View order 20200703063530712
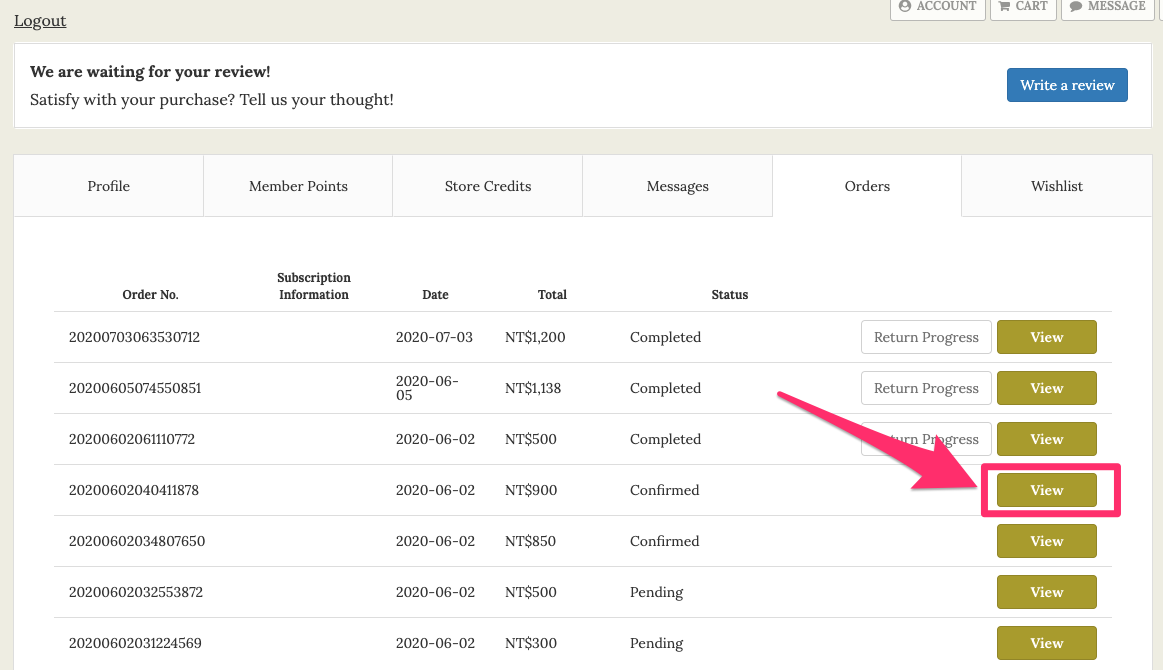 tap(1047, 337)
